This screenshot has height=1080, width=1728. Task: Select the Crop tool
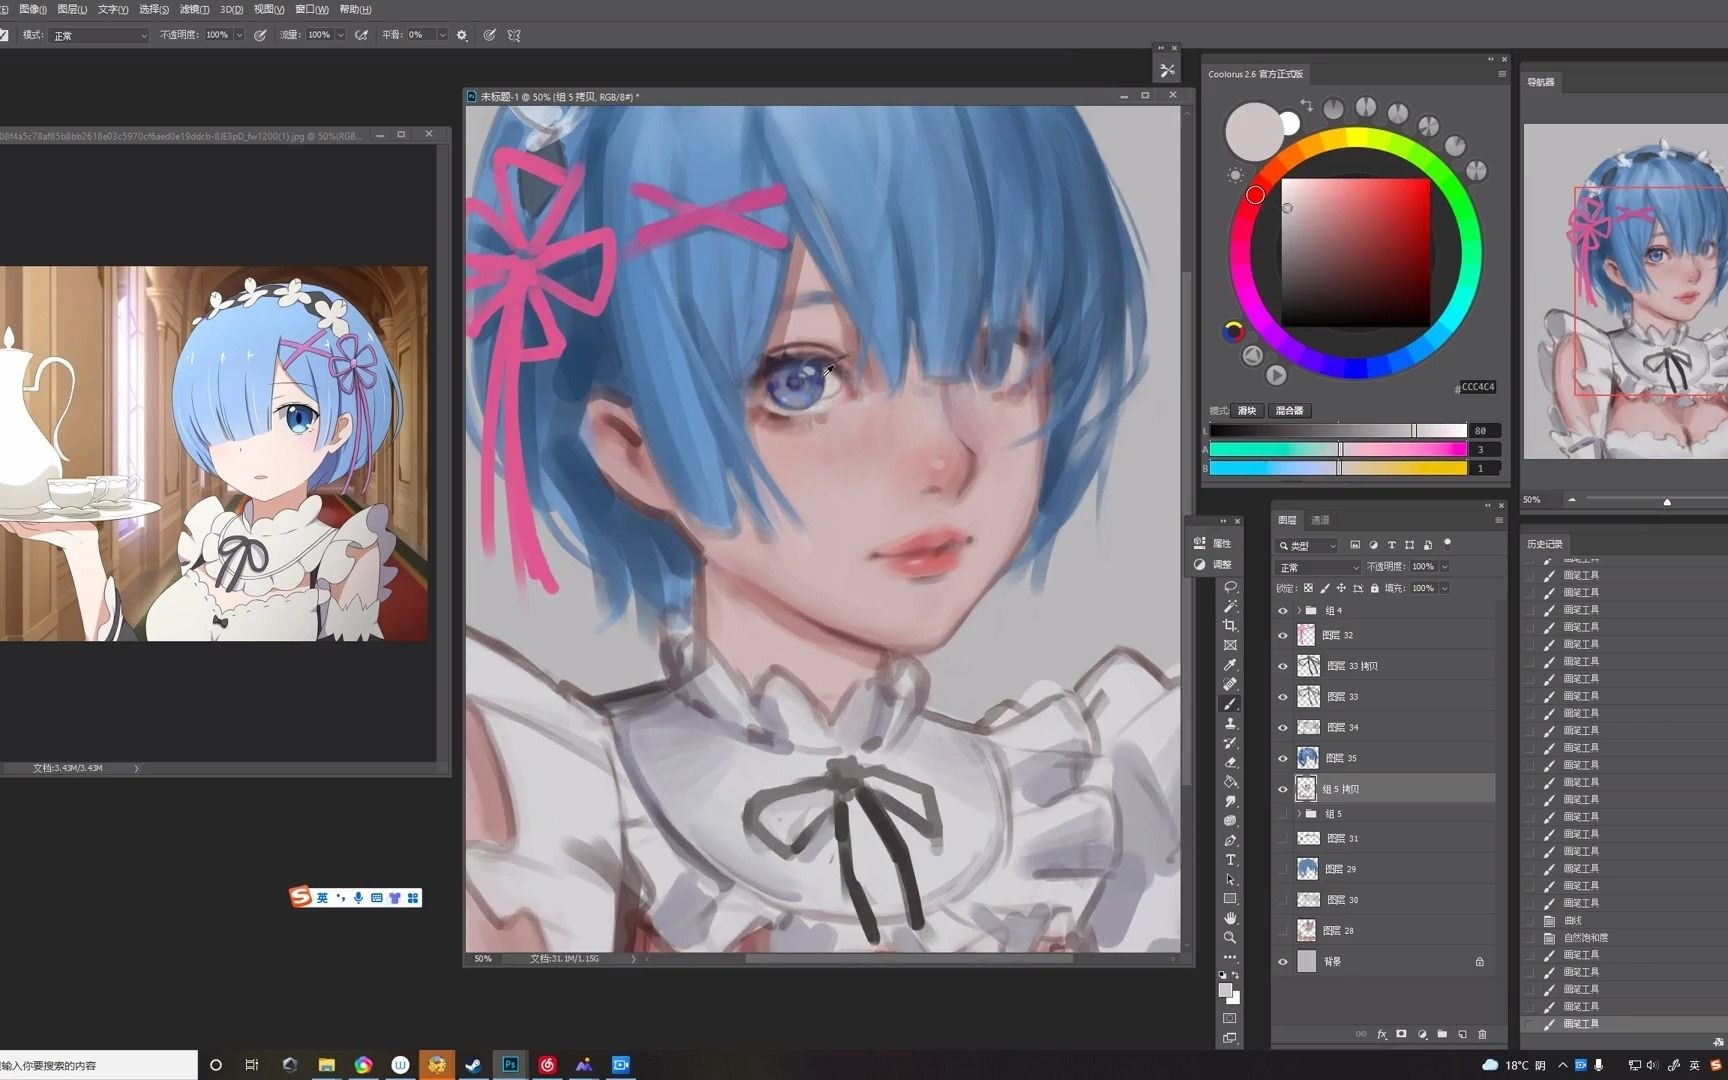[x=1230, y=626]
